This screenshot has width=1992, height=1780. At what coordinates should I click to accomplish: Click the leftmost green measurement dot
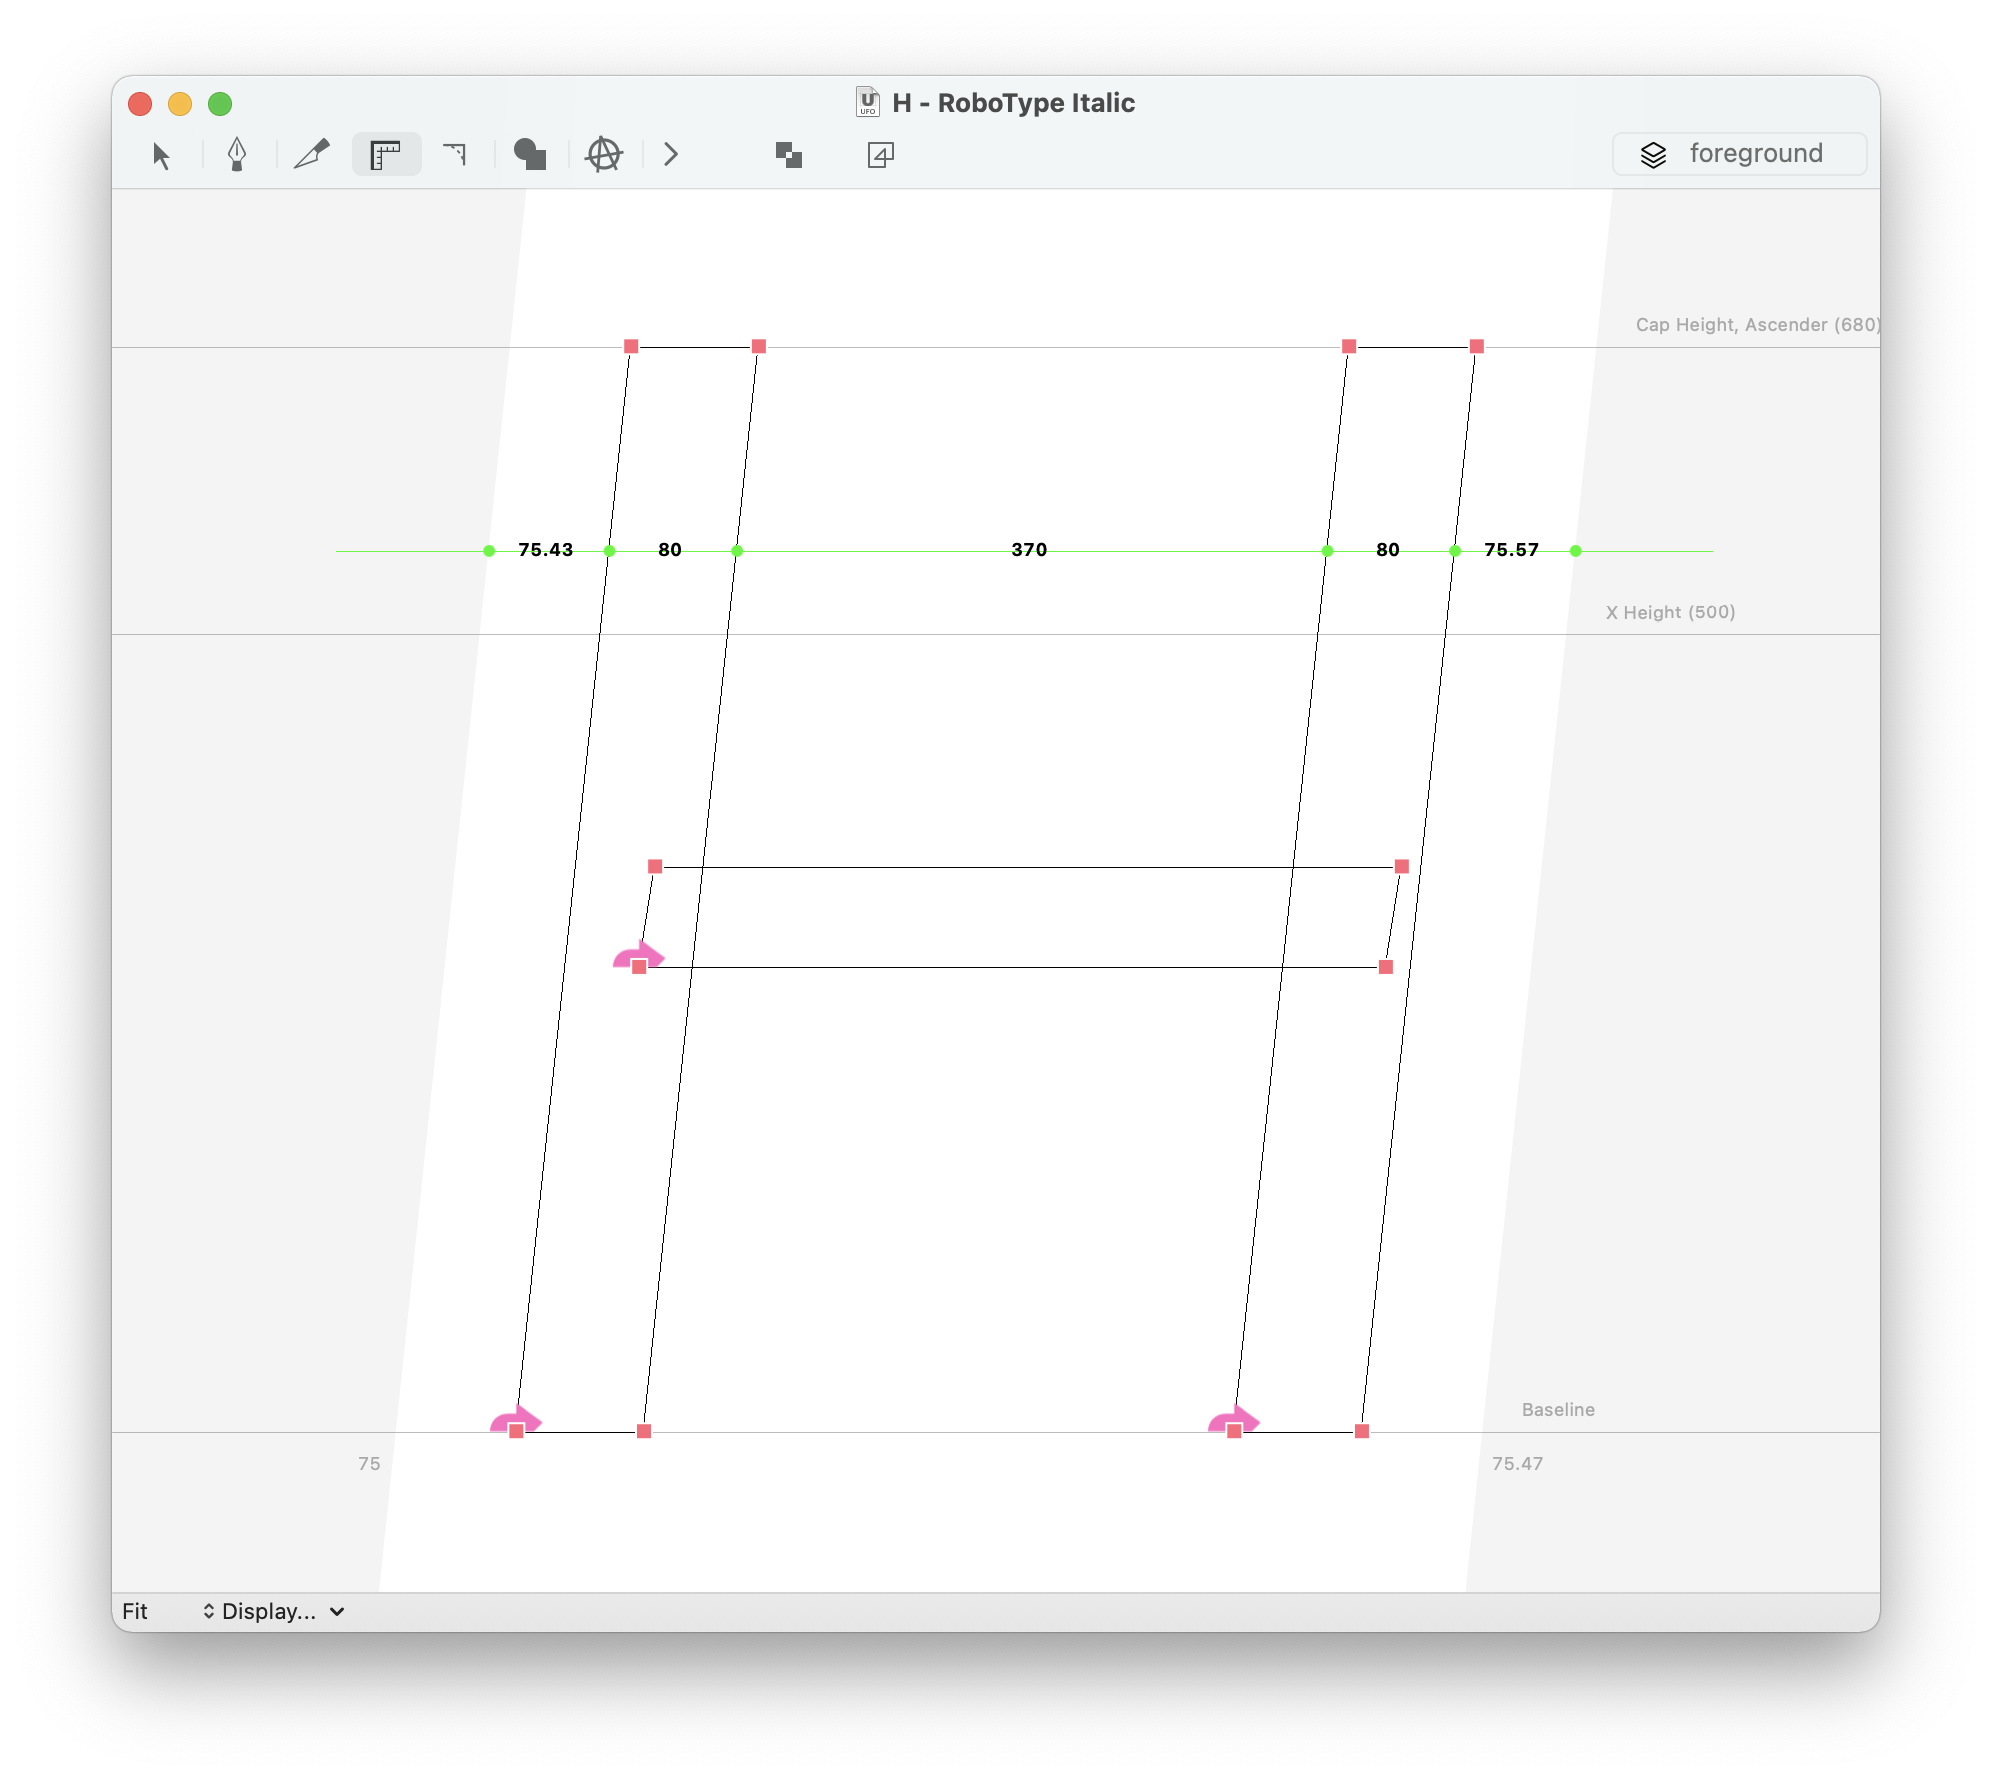489,551
